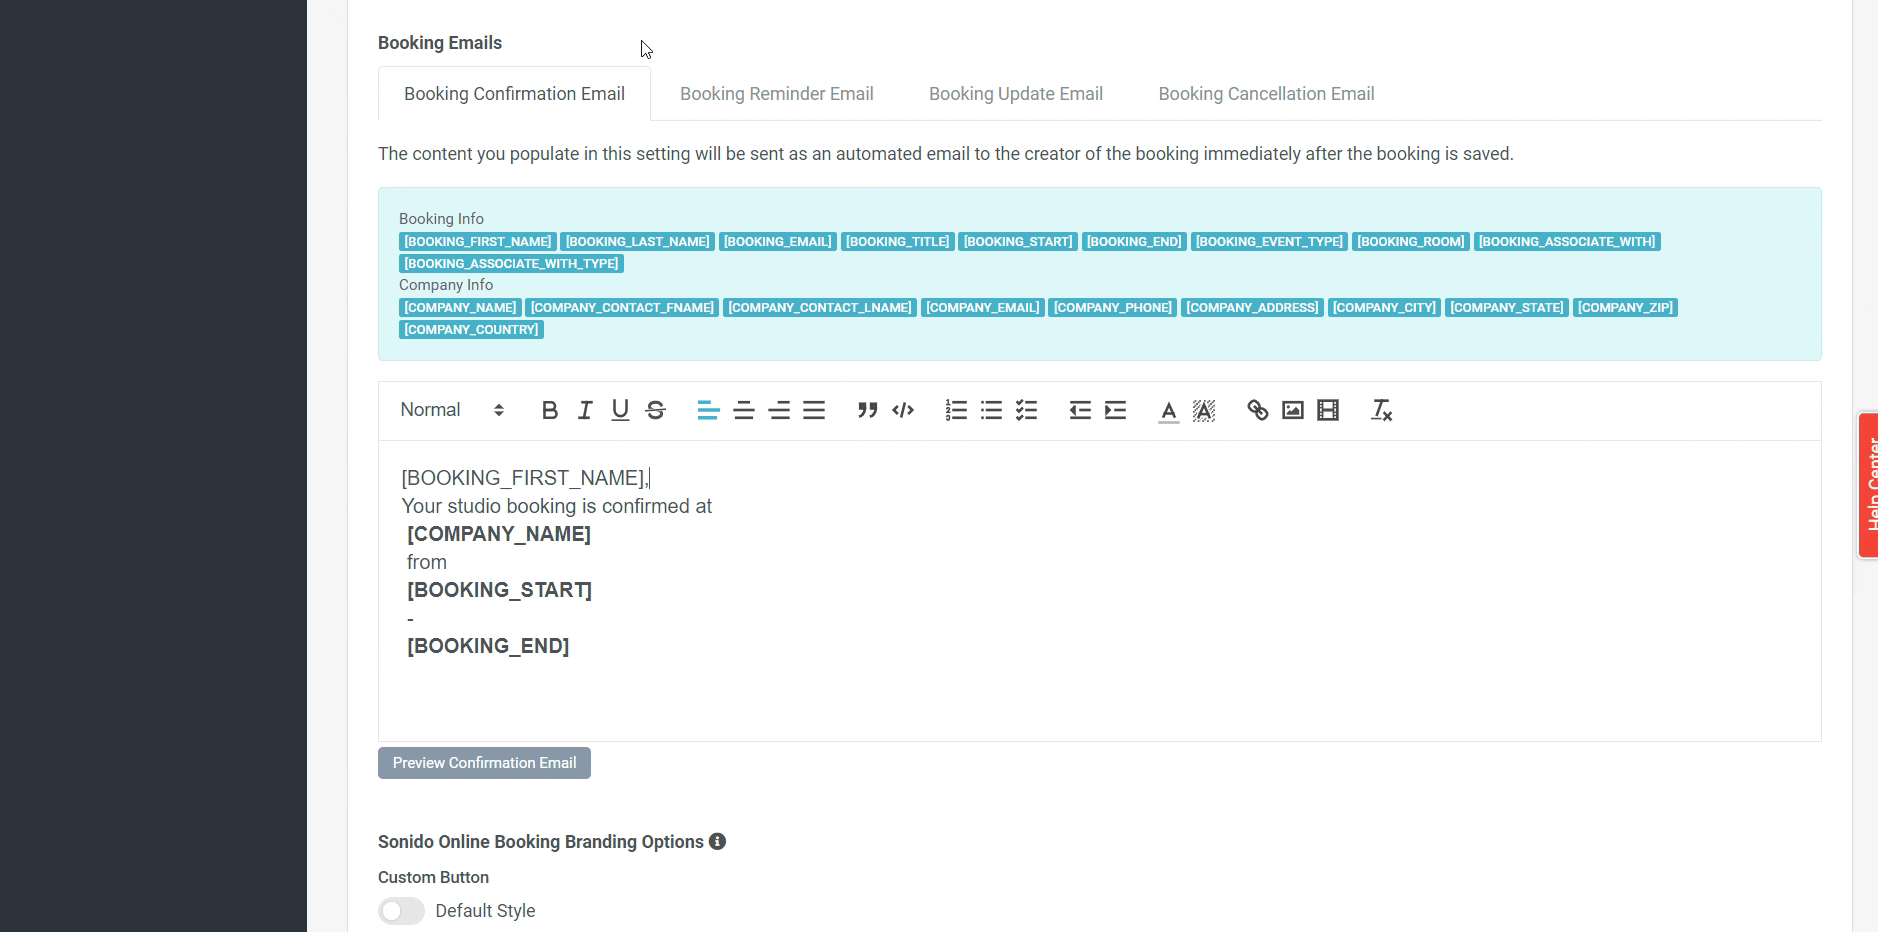Insert a code block
This screenshot has width=1878, height=932.
click(x=903, y=410)
